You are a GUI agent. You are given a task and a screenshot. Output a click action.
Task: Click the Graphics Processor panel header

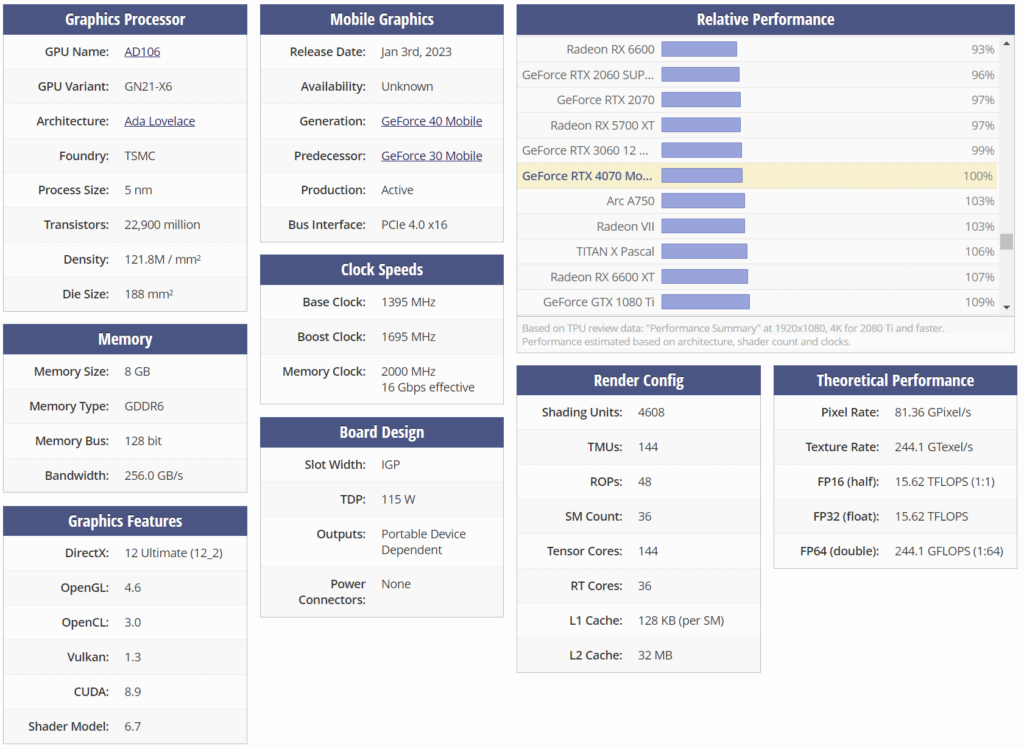click(125, 20)
